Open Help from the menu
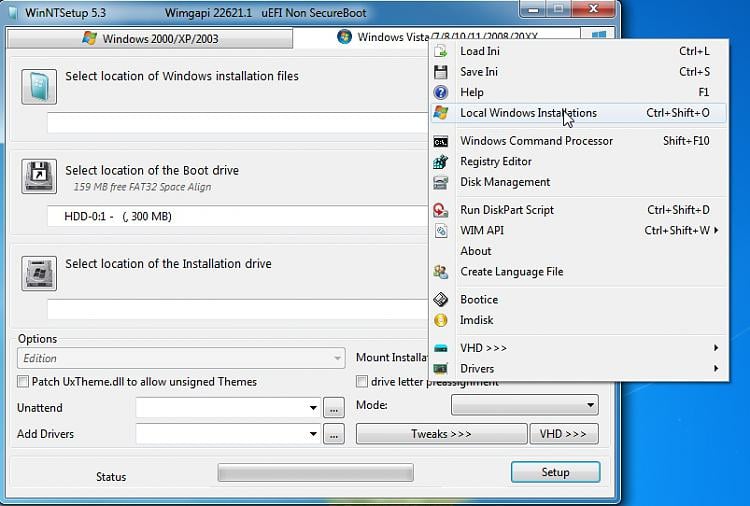The width and height of the screenshot is (750, 506). click(x=579, y=92)
